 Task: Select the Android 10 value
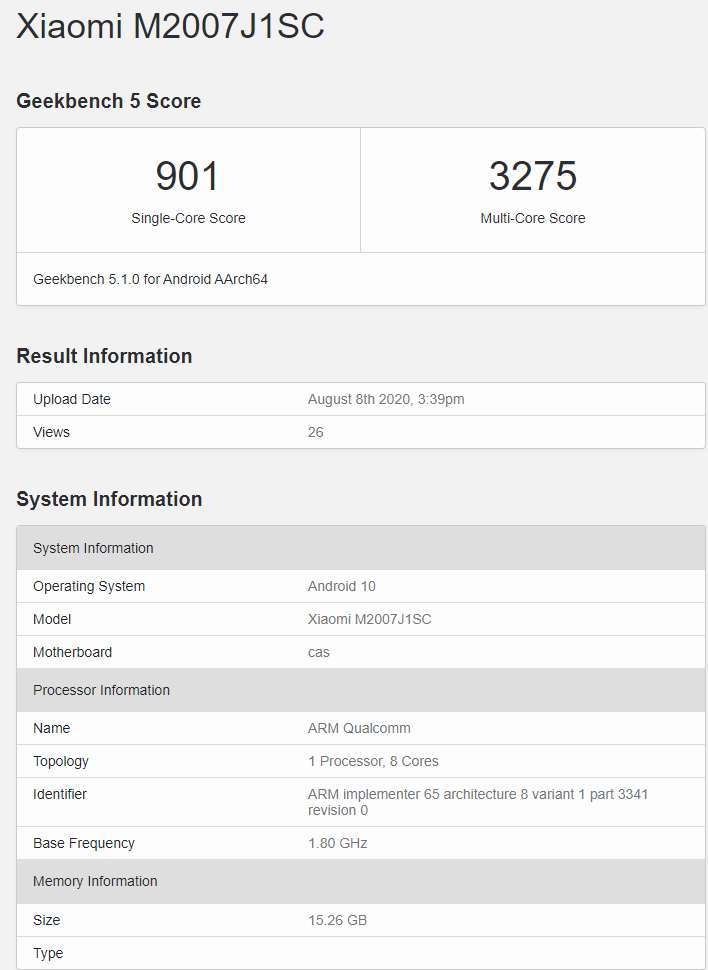(342, 586)
